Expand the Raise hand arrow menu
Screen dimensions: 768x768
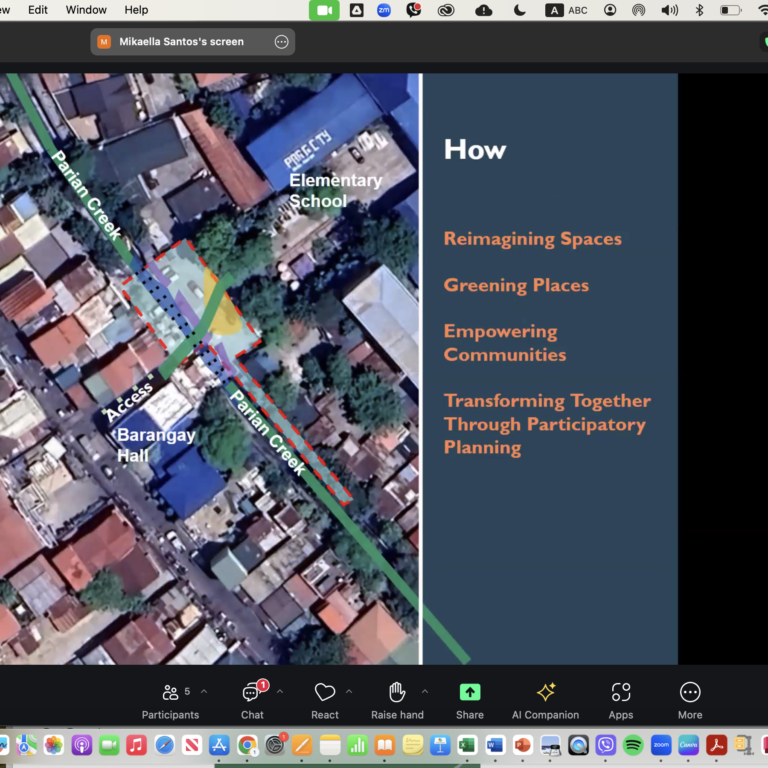[x=425, y=692]
